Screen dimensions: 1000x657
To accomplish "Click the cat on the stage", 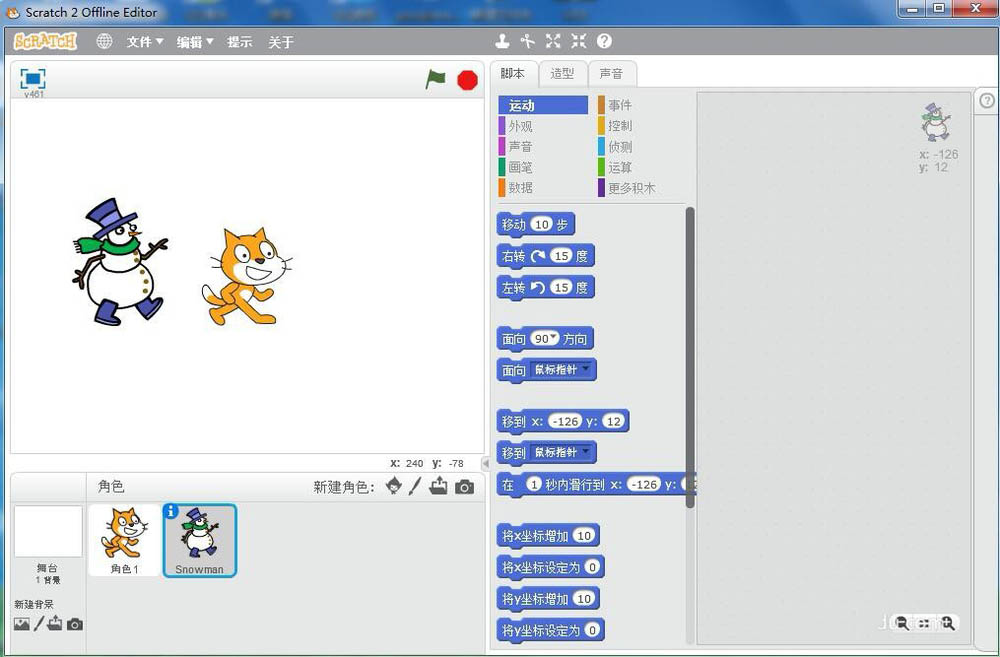I will (x=247, y=277).
